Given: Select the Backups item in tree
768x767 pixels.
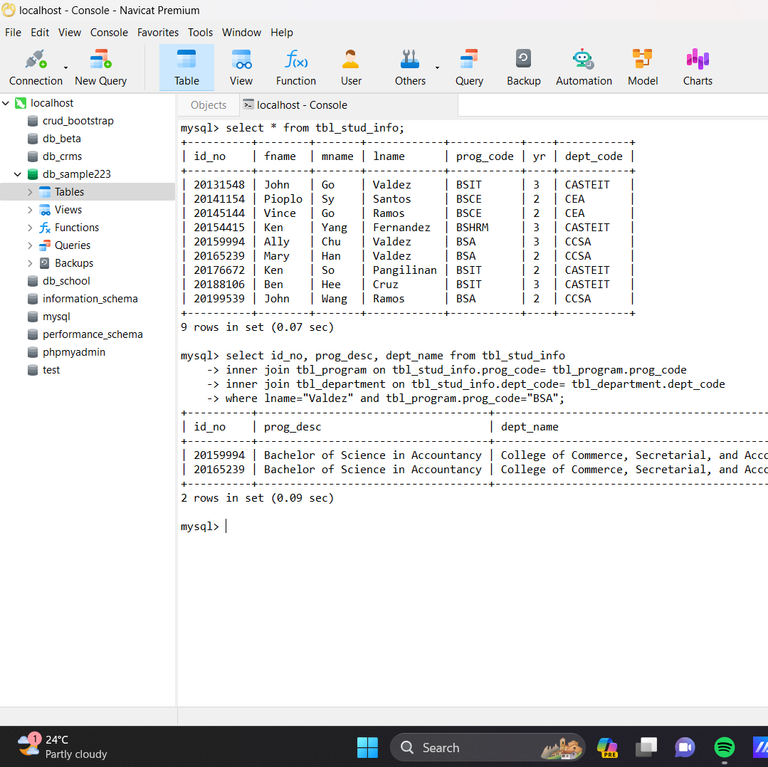Looking at the screenshot, I should [x=74, y=263].
